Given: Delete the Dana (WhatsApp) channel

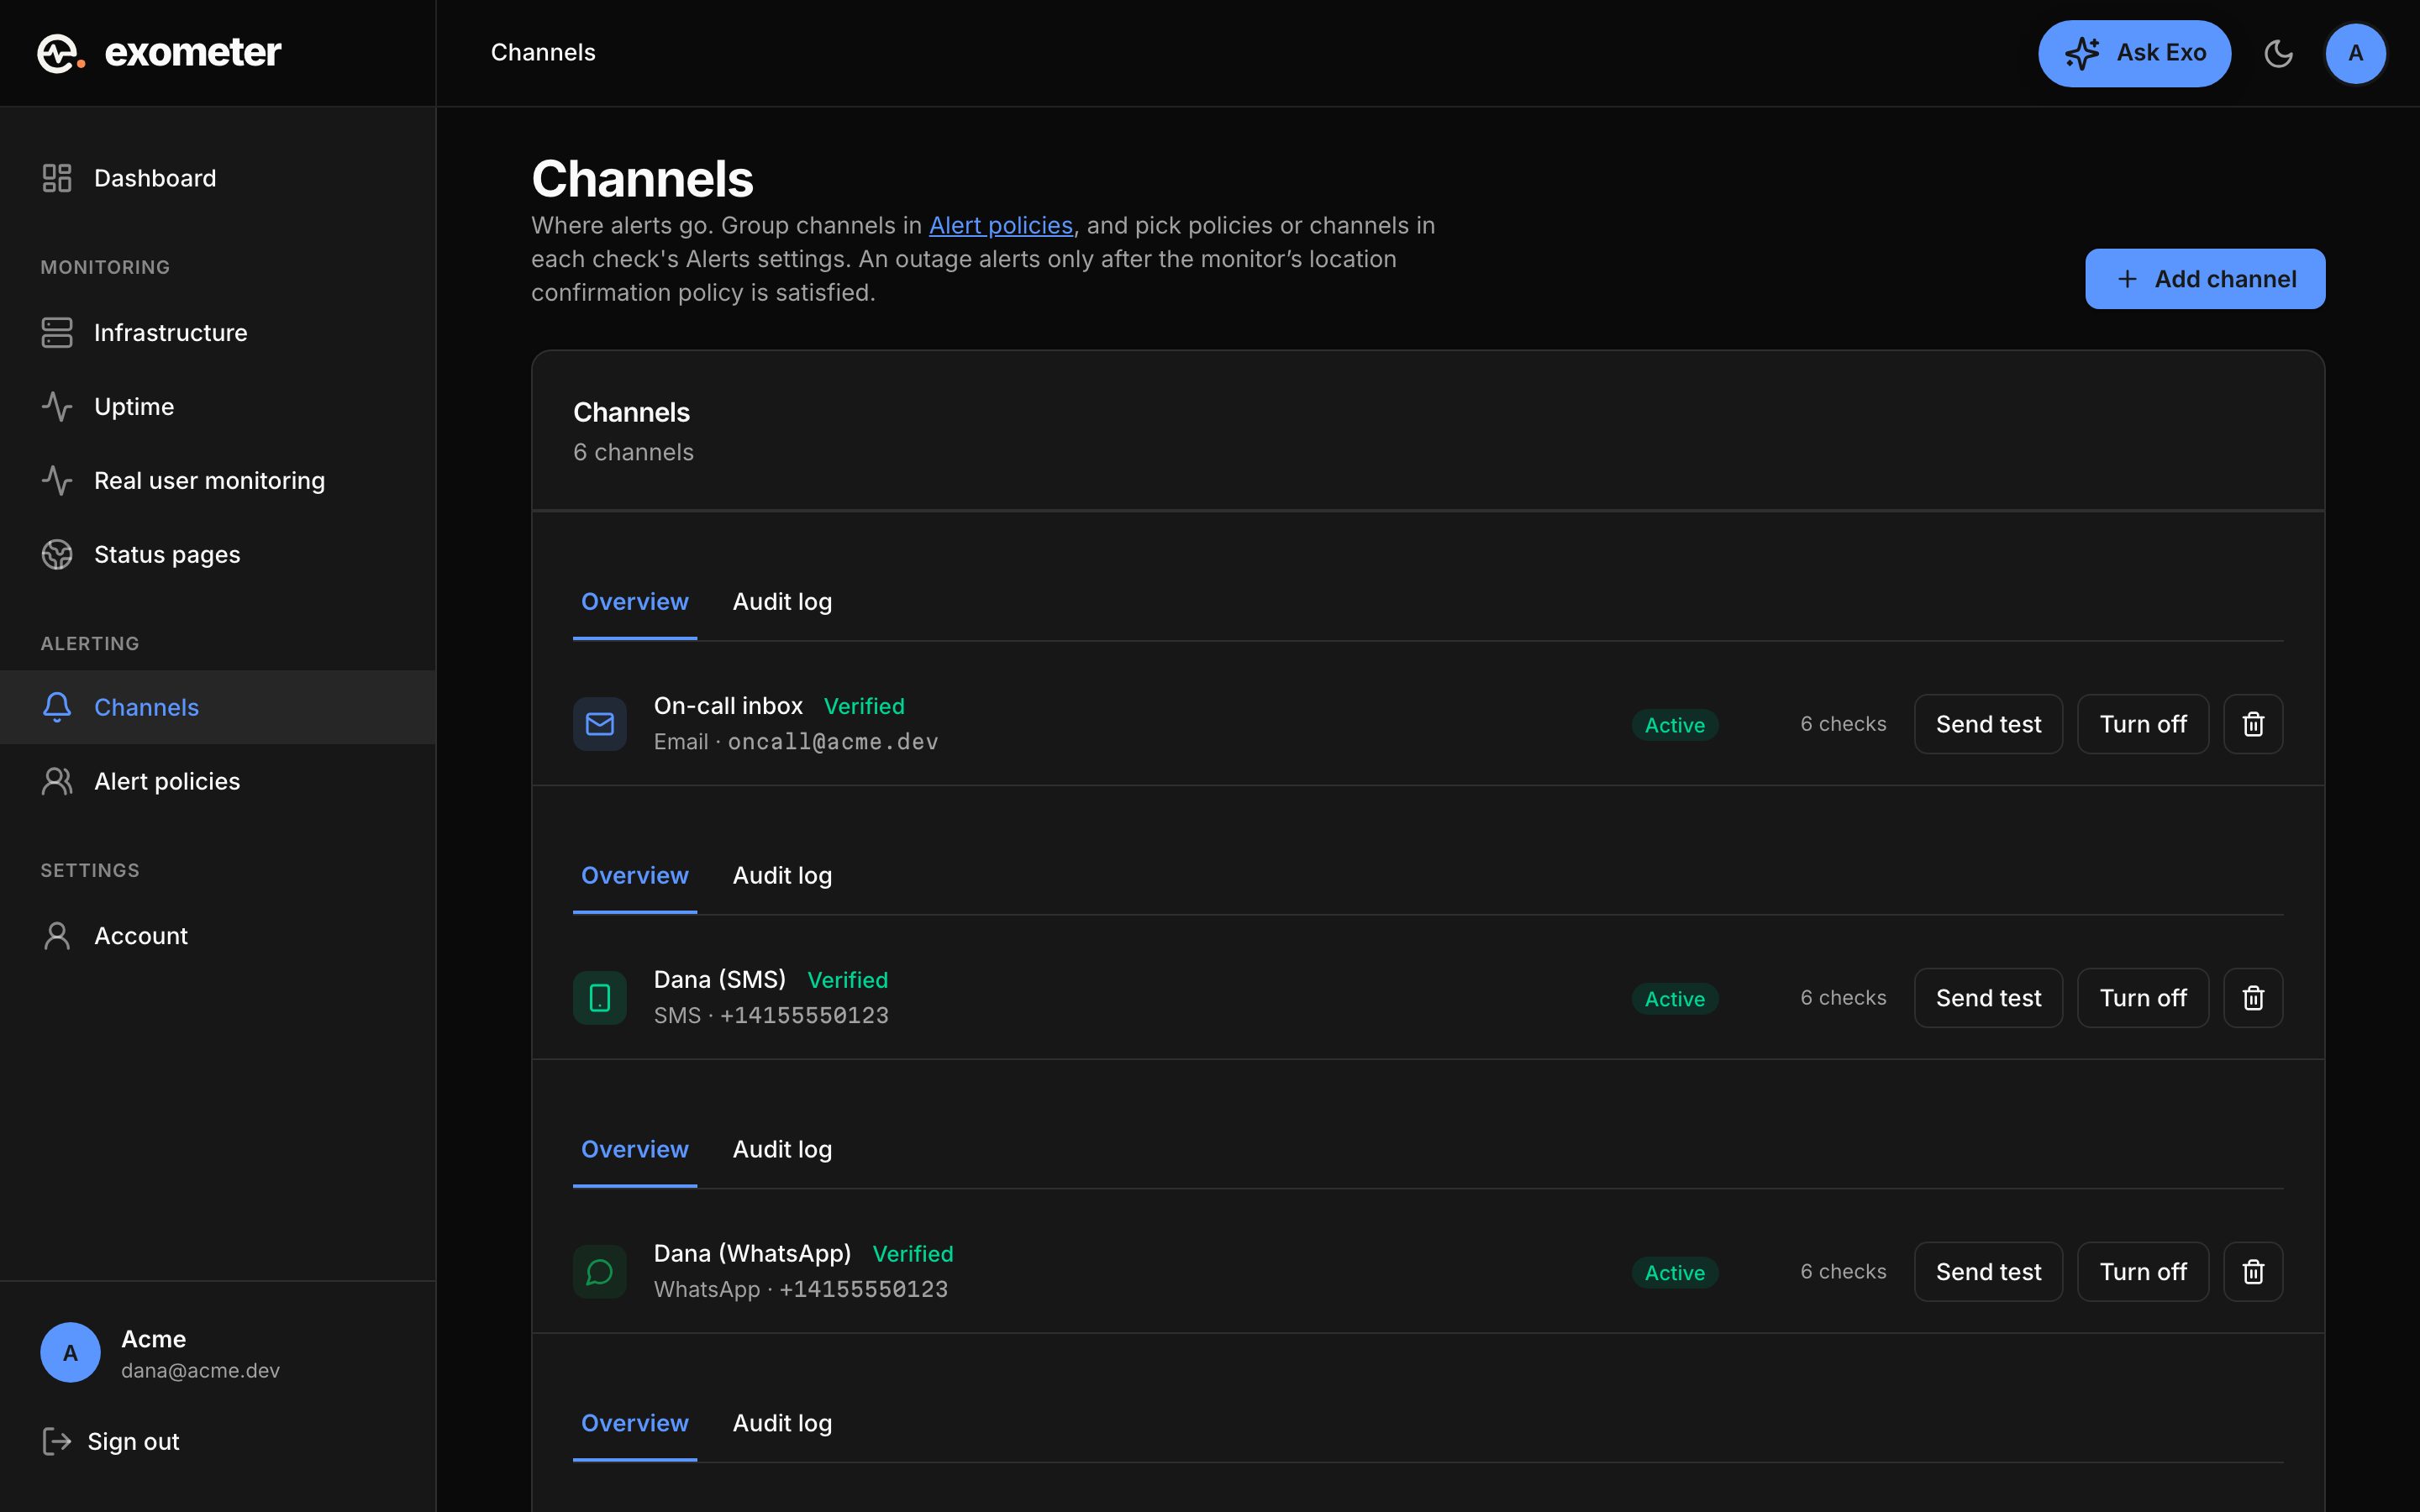Looking at the screenshot, I should [x=2253, y=1272].
